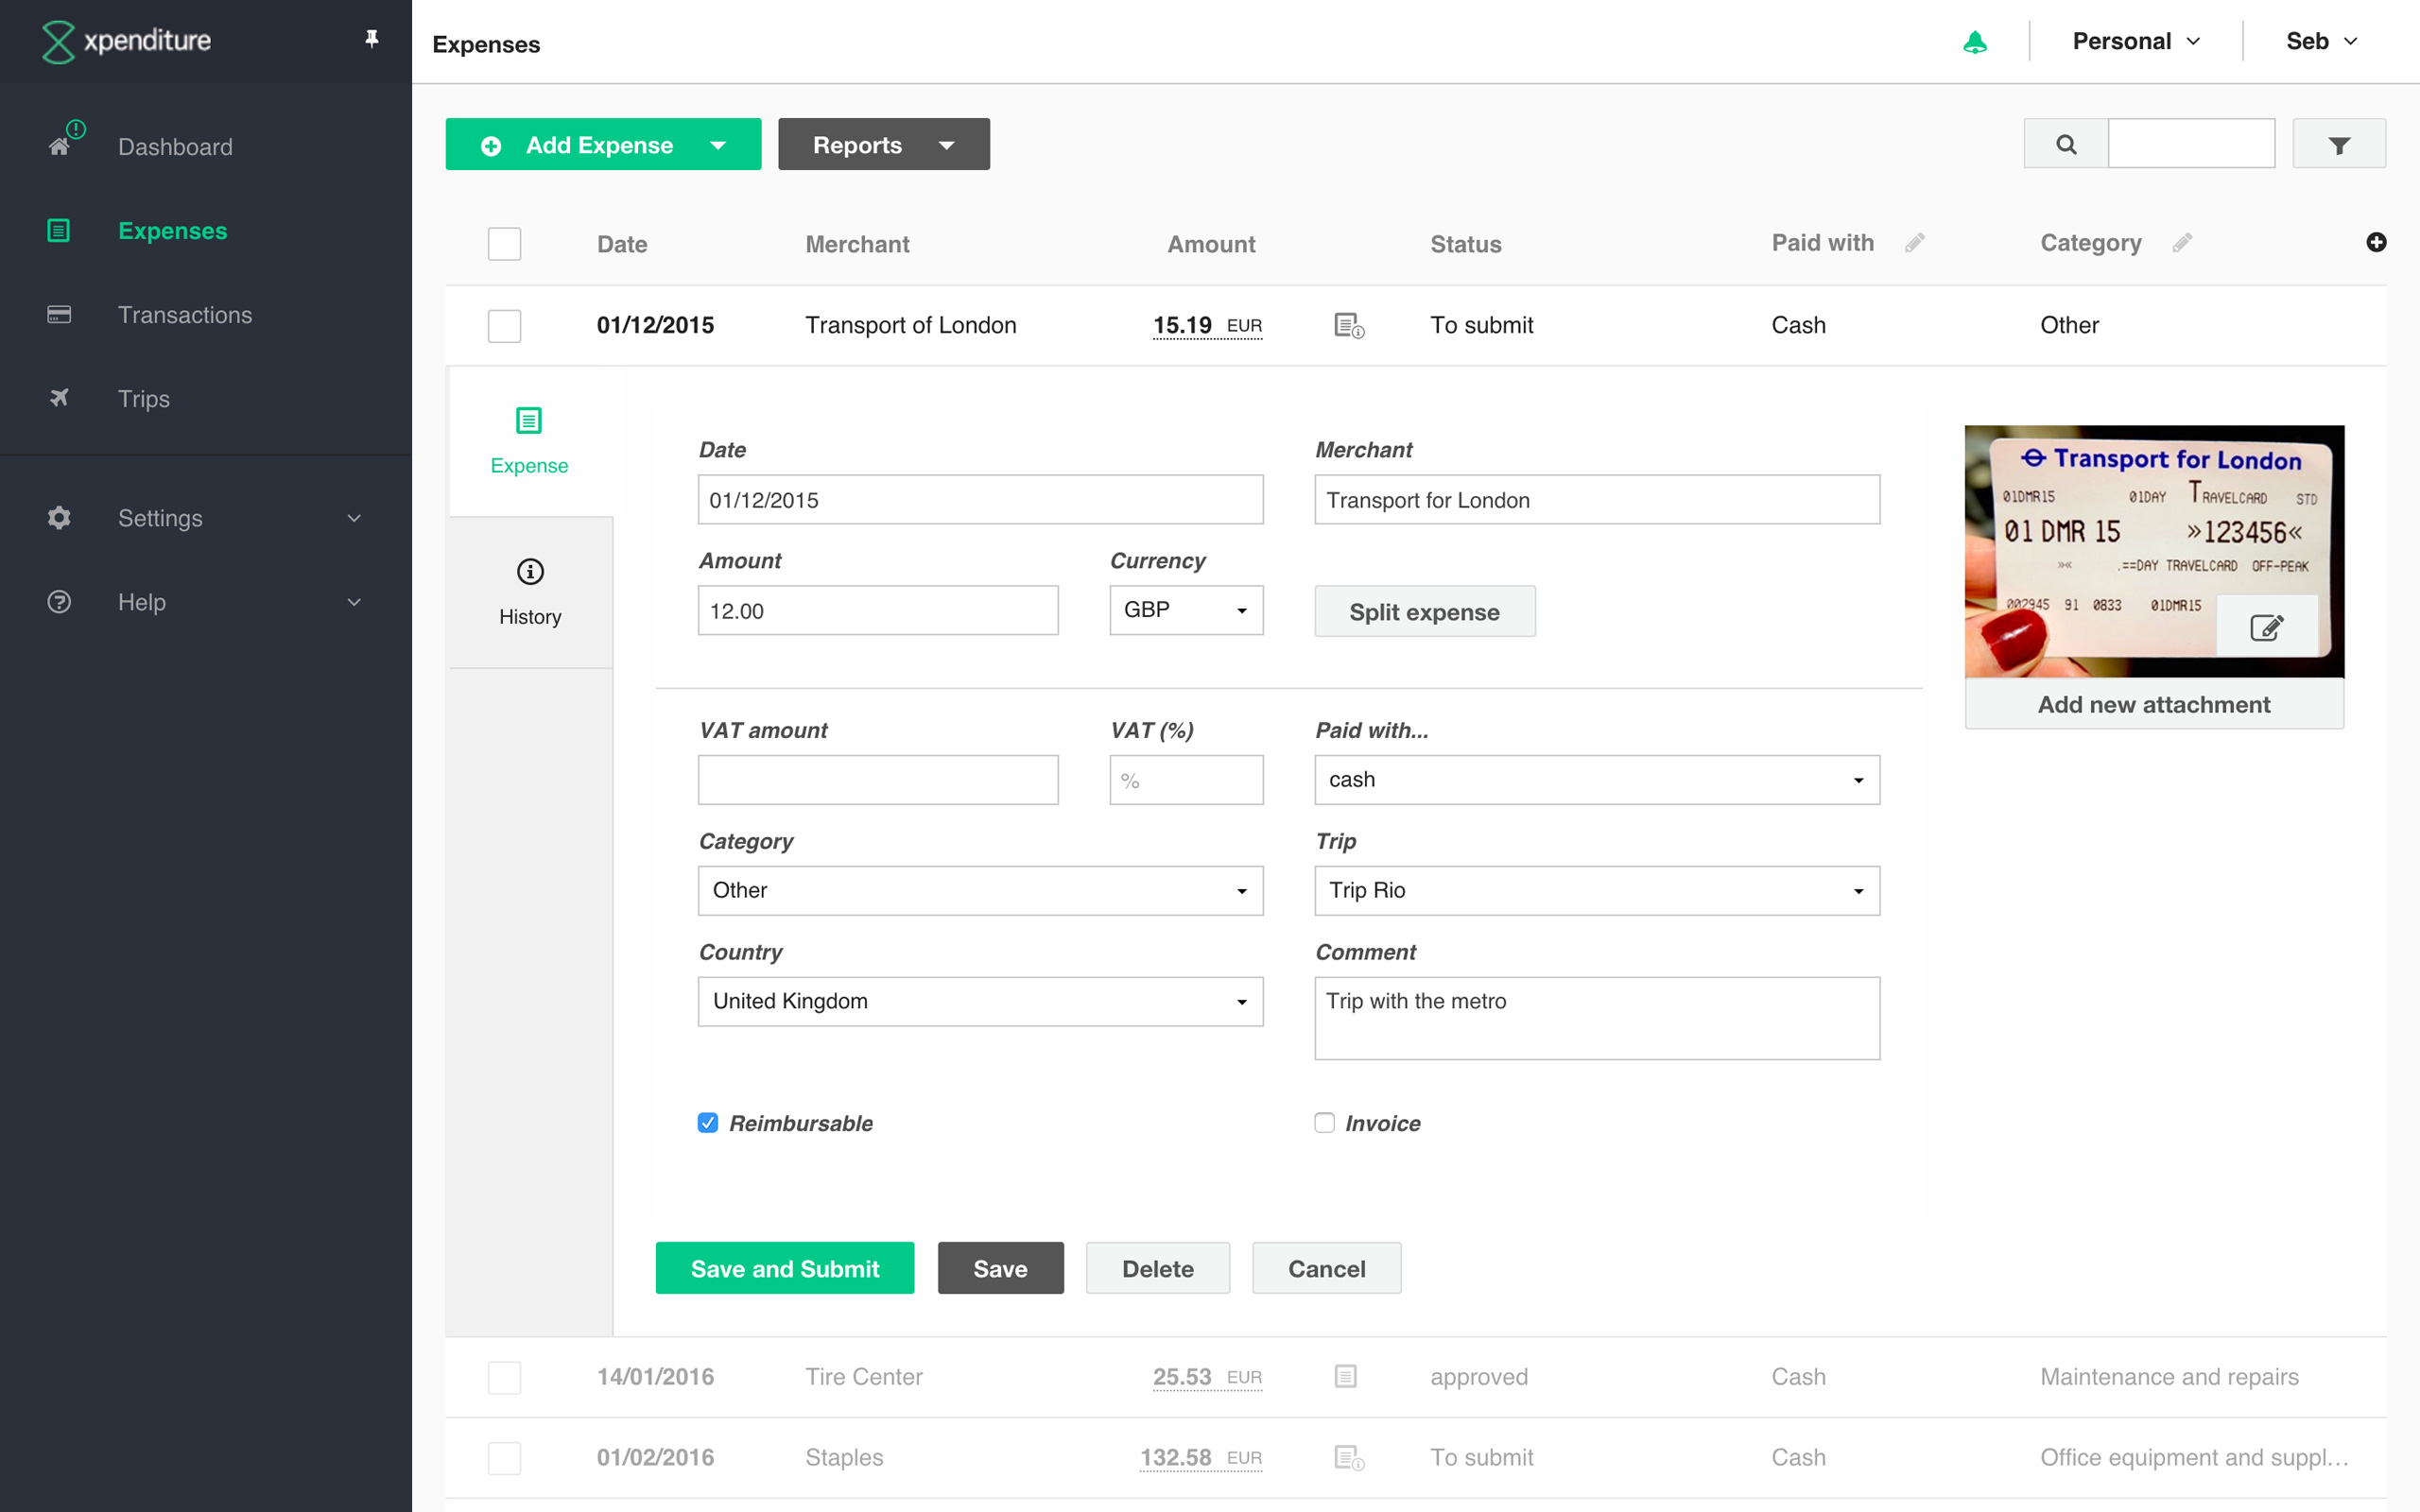
Task: Tick the select-all checkbox in table header
Action: click(504, 244)
